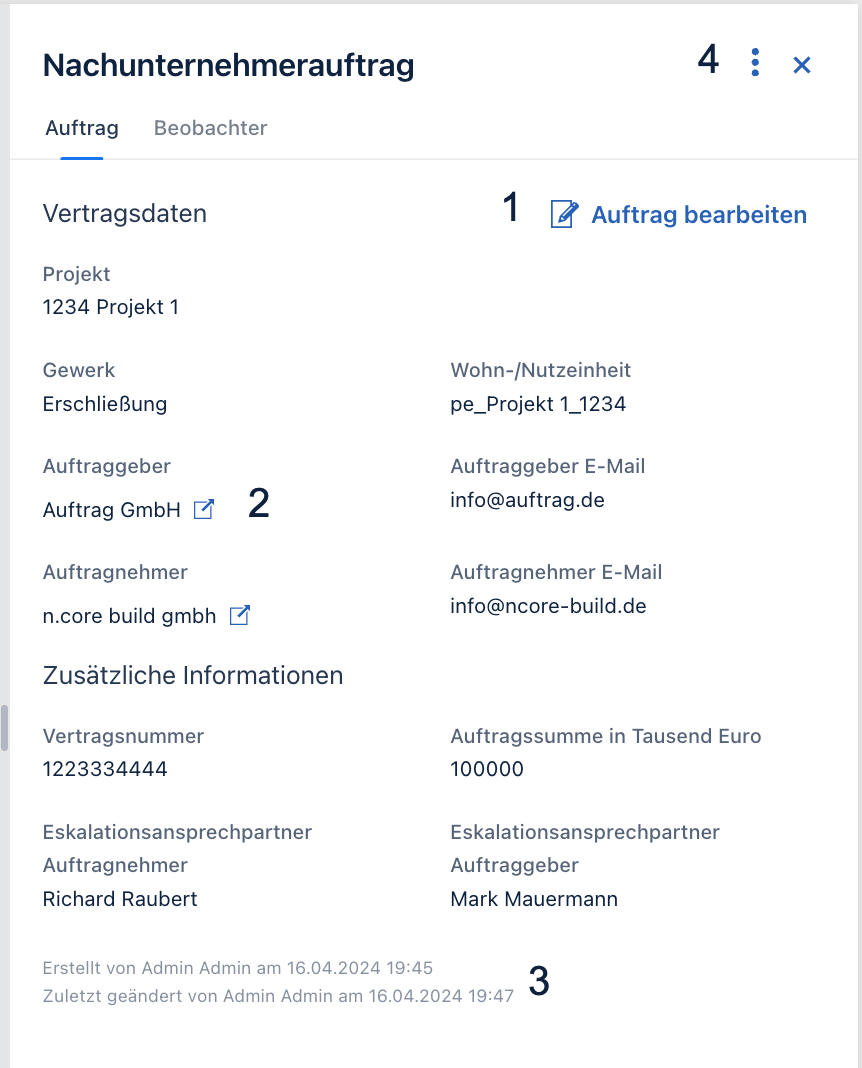The width and height of the screenshot is (862, 1068).
Task: Click the info@ncore-build.de email address
Action: pyautogui.click(x=548, y=606)
